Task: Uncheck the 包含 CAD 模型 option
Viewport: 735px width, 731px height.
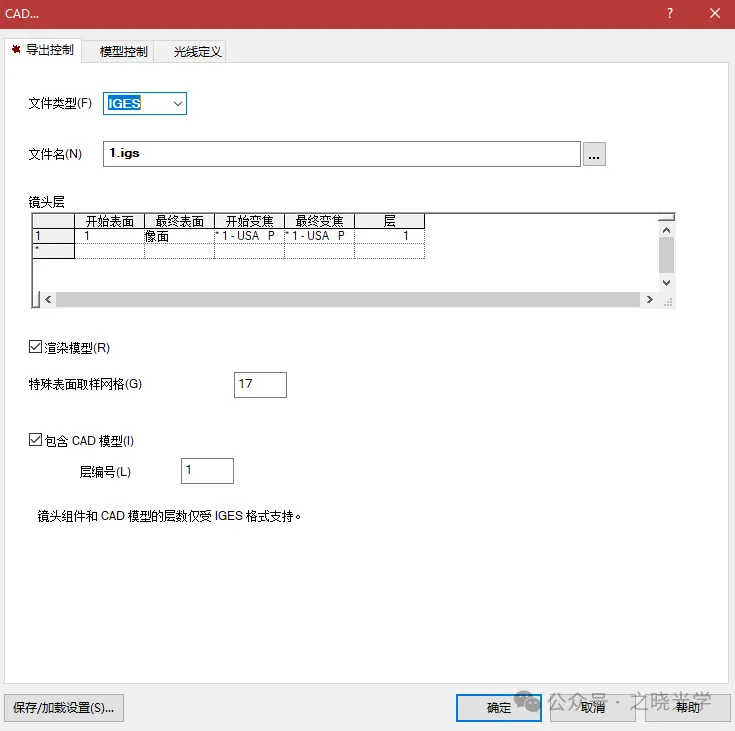Action: click(x=36, y=440)
